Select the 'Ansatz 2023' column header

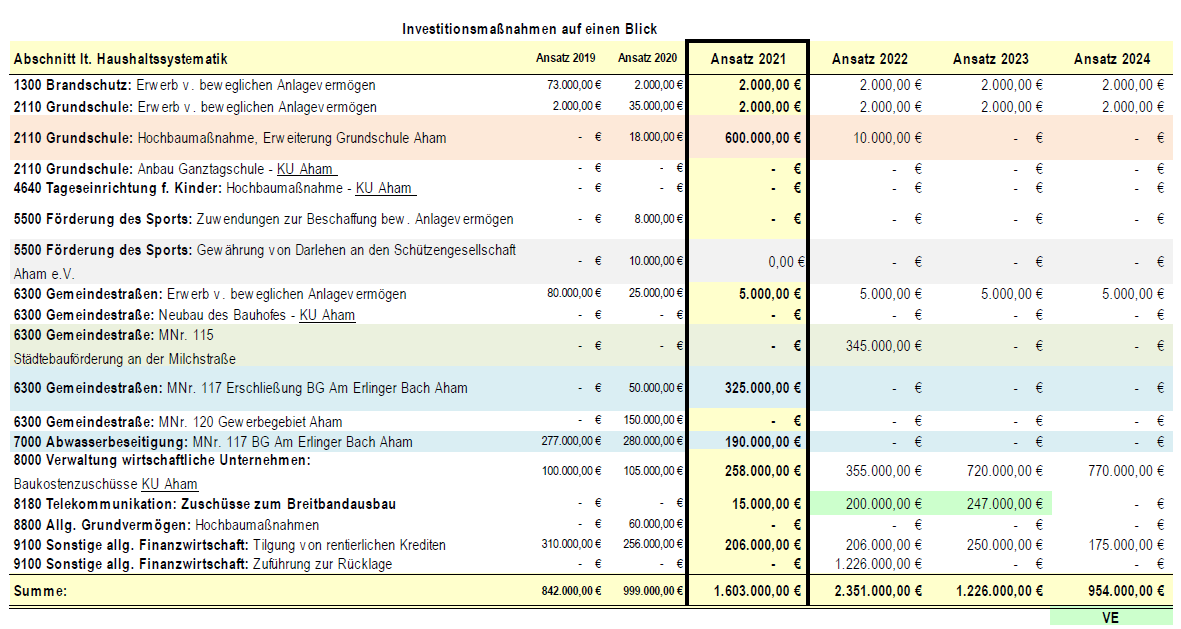coord(990,59)
